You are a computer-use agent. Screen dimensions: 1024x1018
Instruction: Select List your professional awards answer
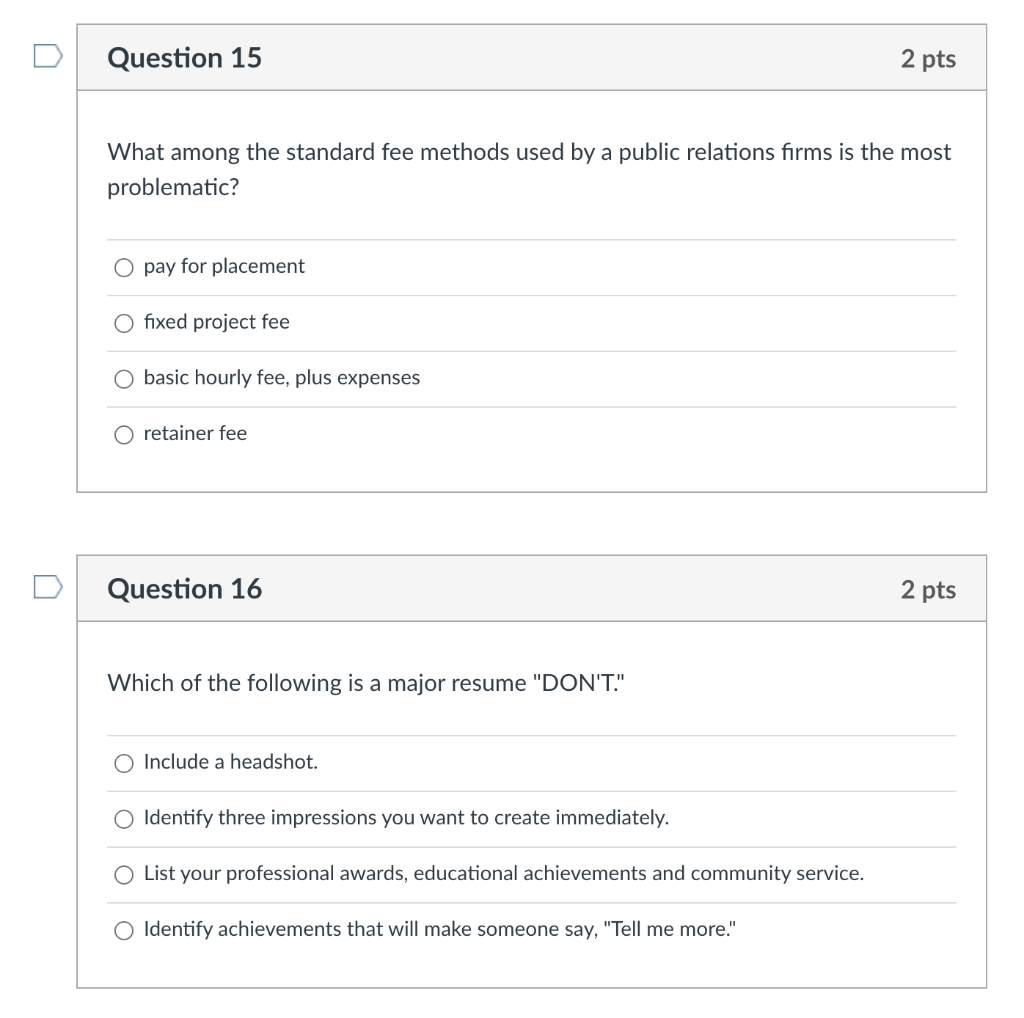(124, 874)
